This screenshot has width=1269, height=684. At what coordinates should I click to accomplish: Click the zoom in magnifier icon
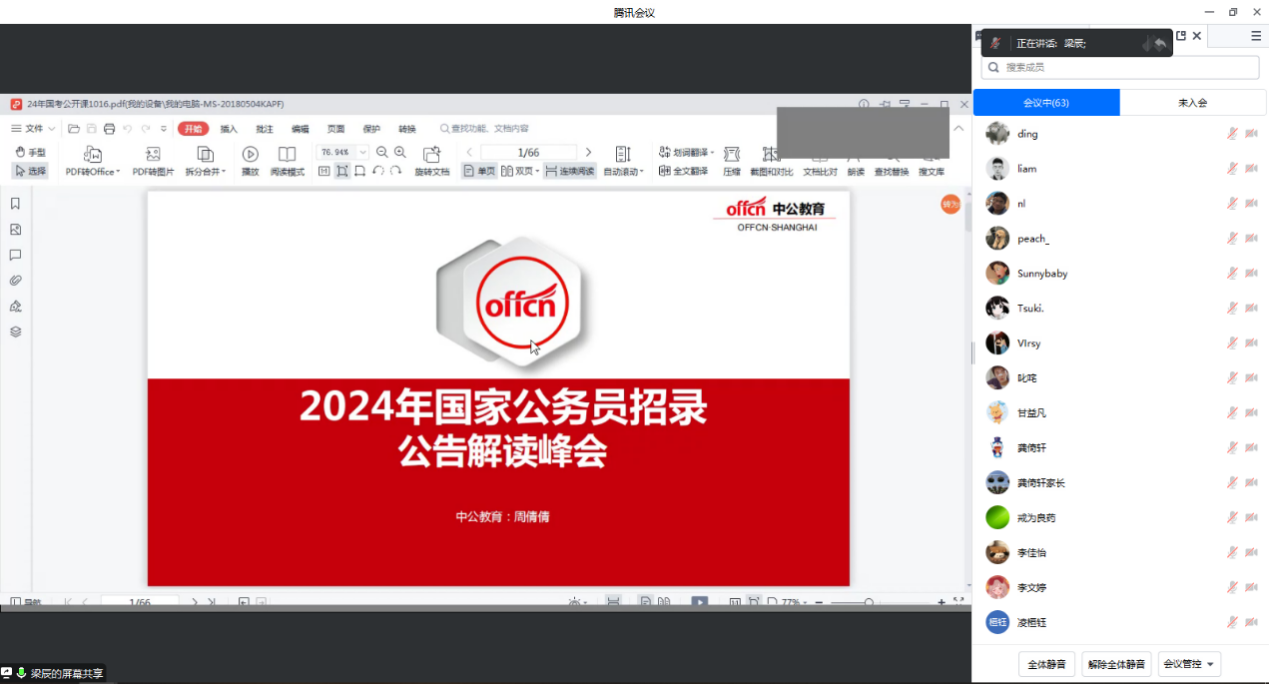400,152
